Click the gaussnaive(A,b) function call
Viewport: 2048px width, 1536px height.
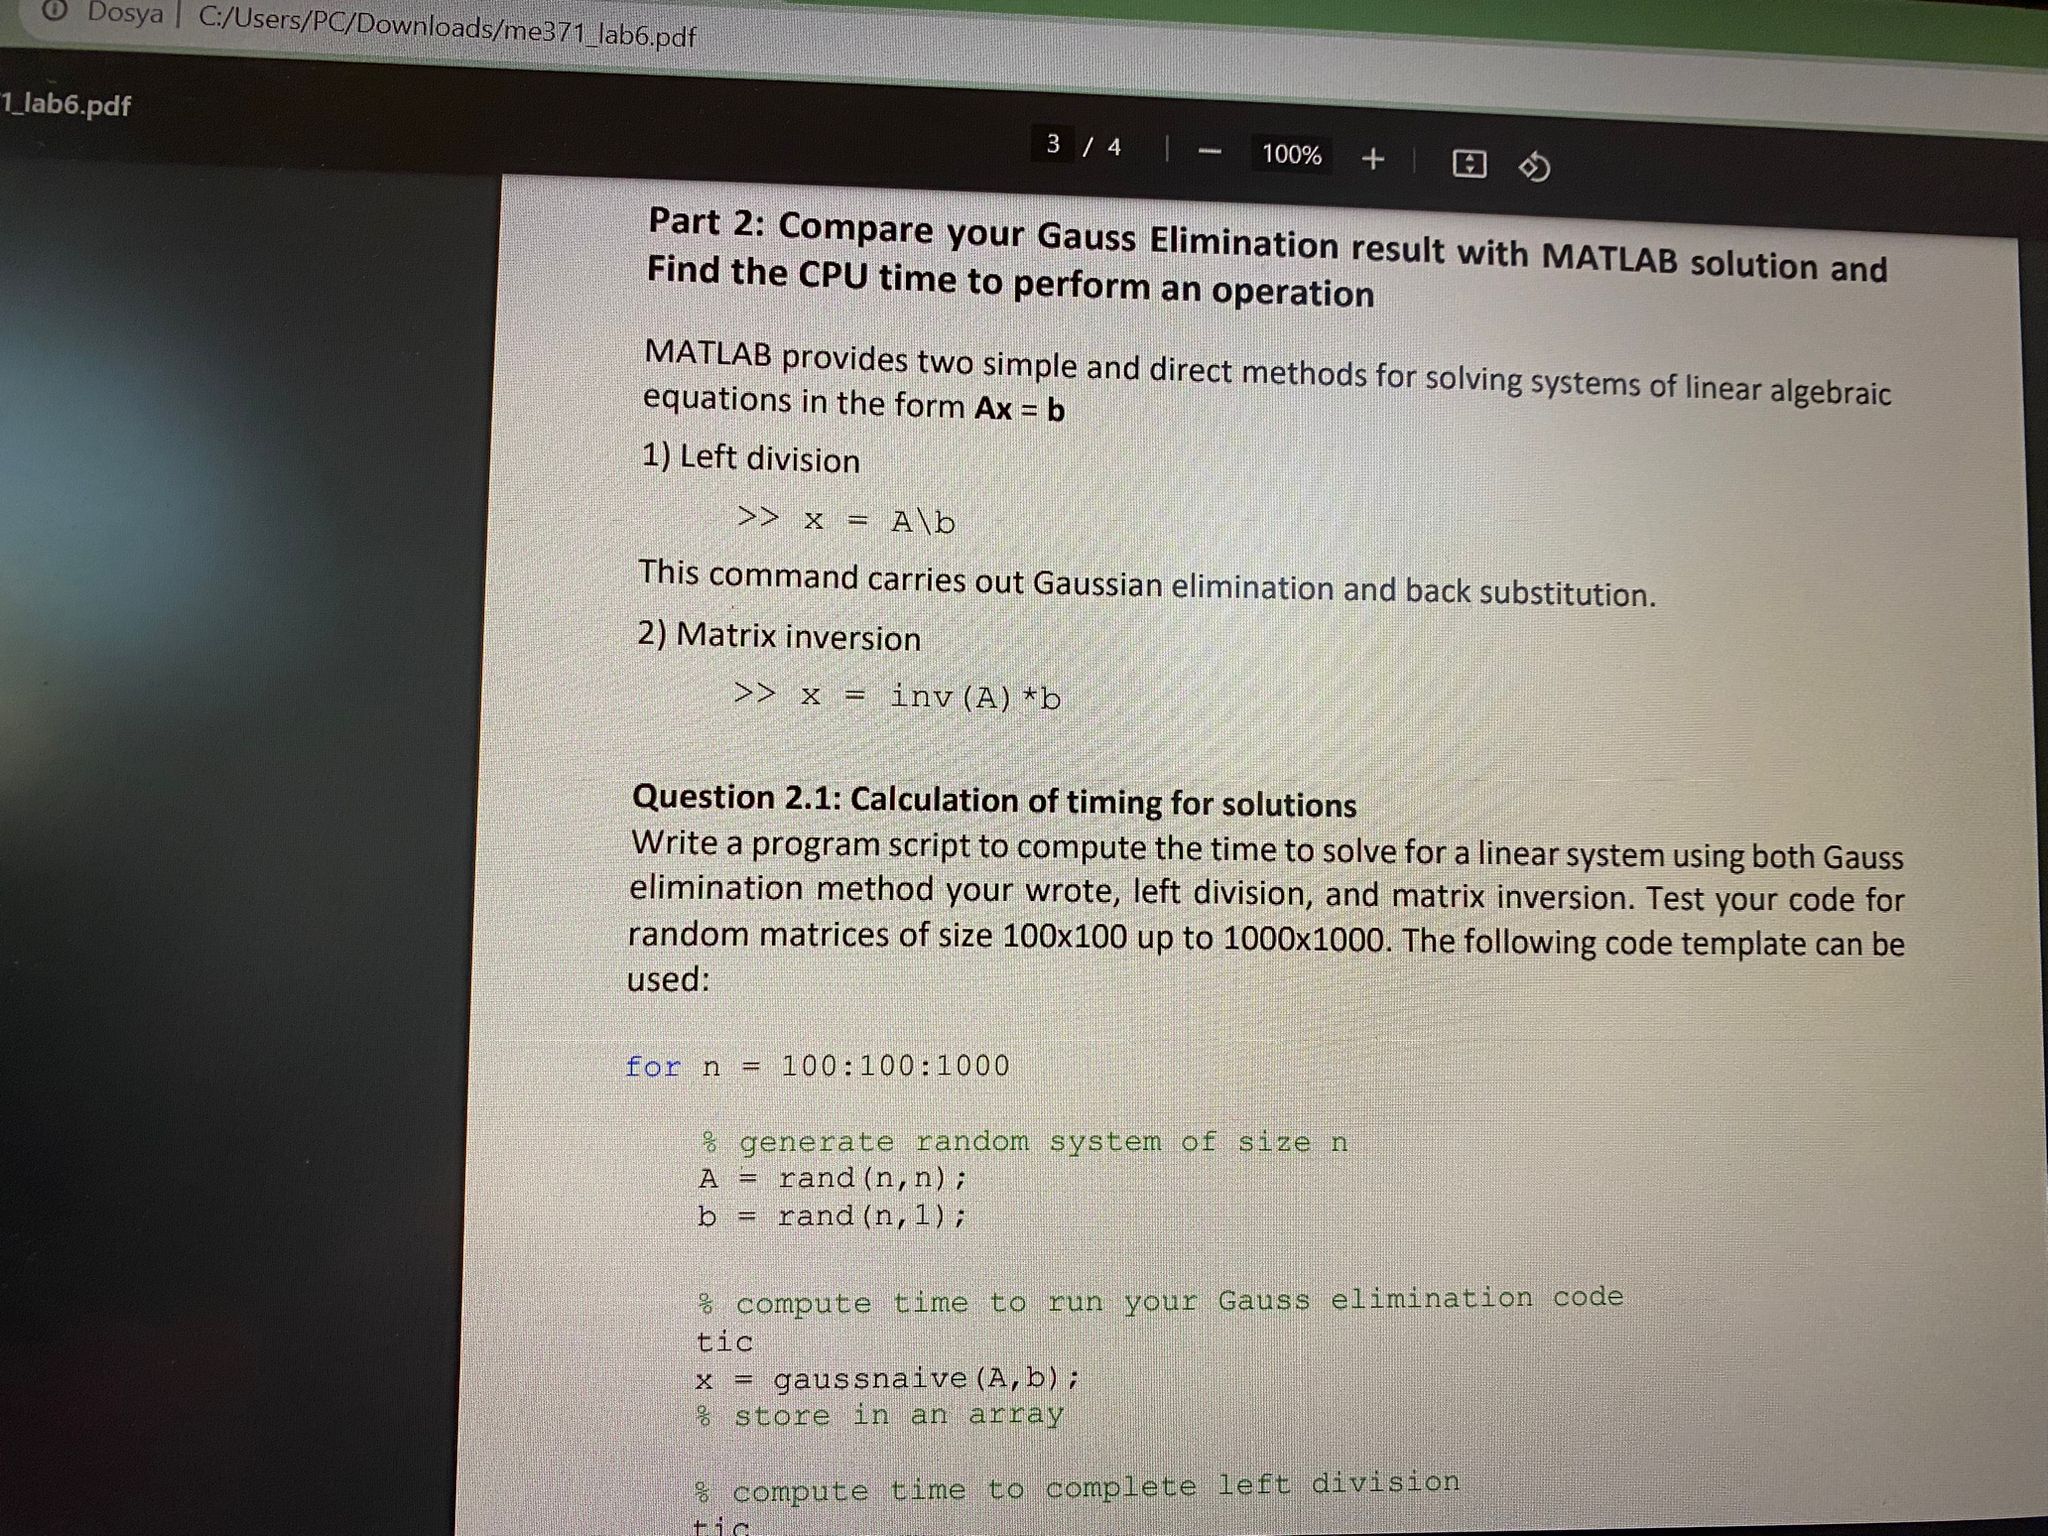tap(900, 1380)
